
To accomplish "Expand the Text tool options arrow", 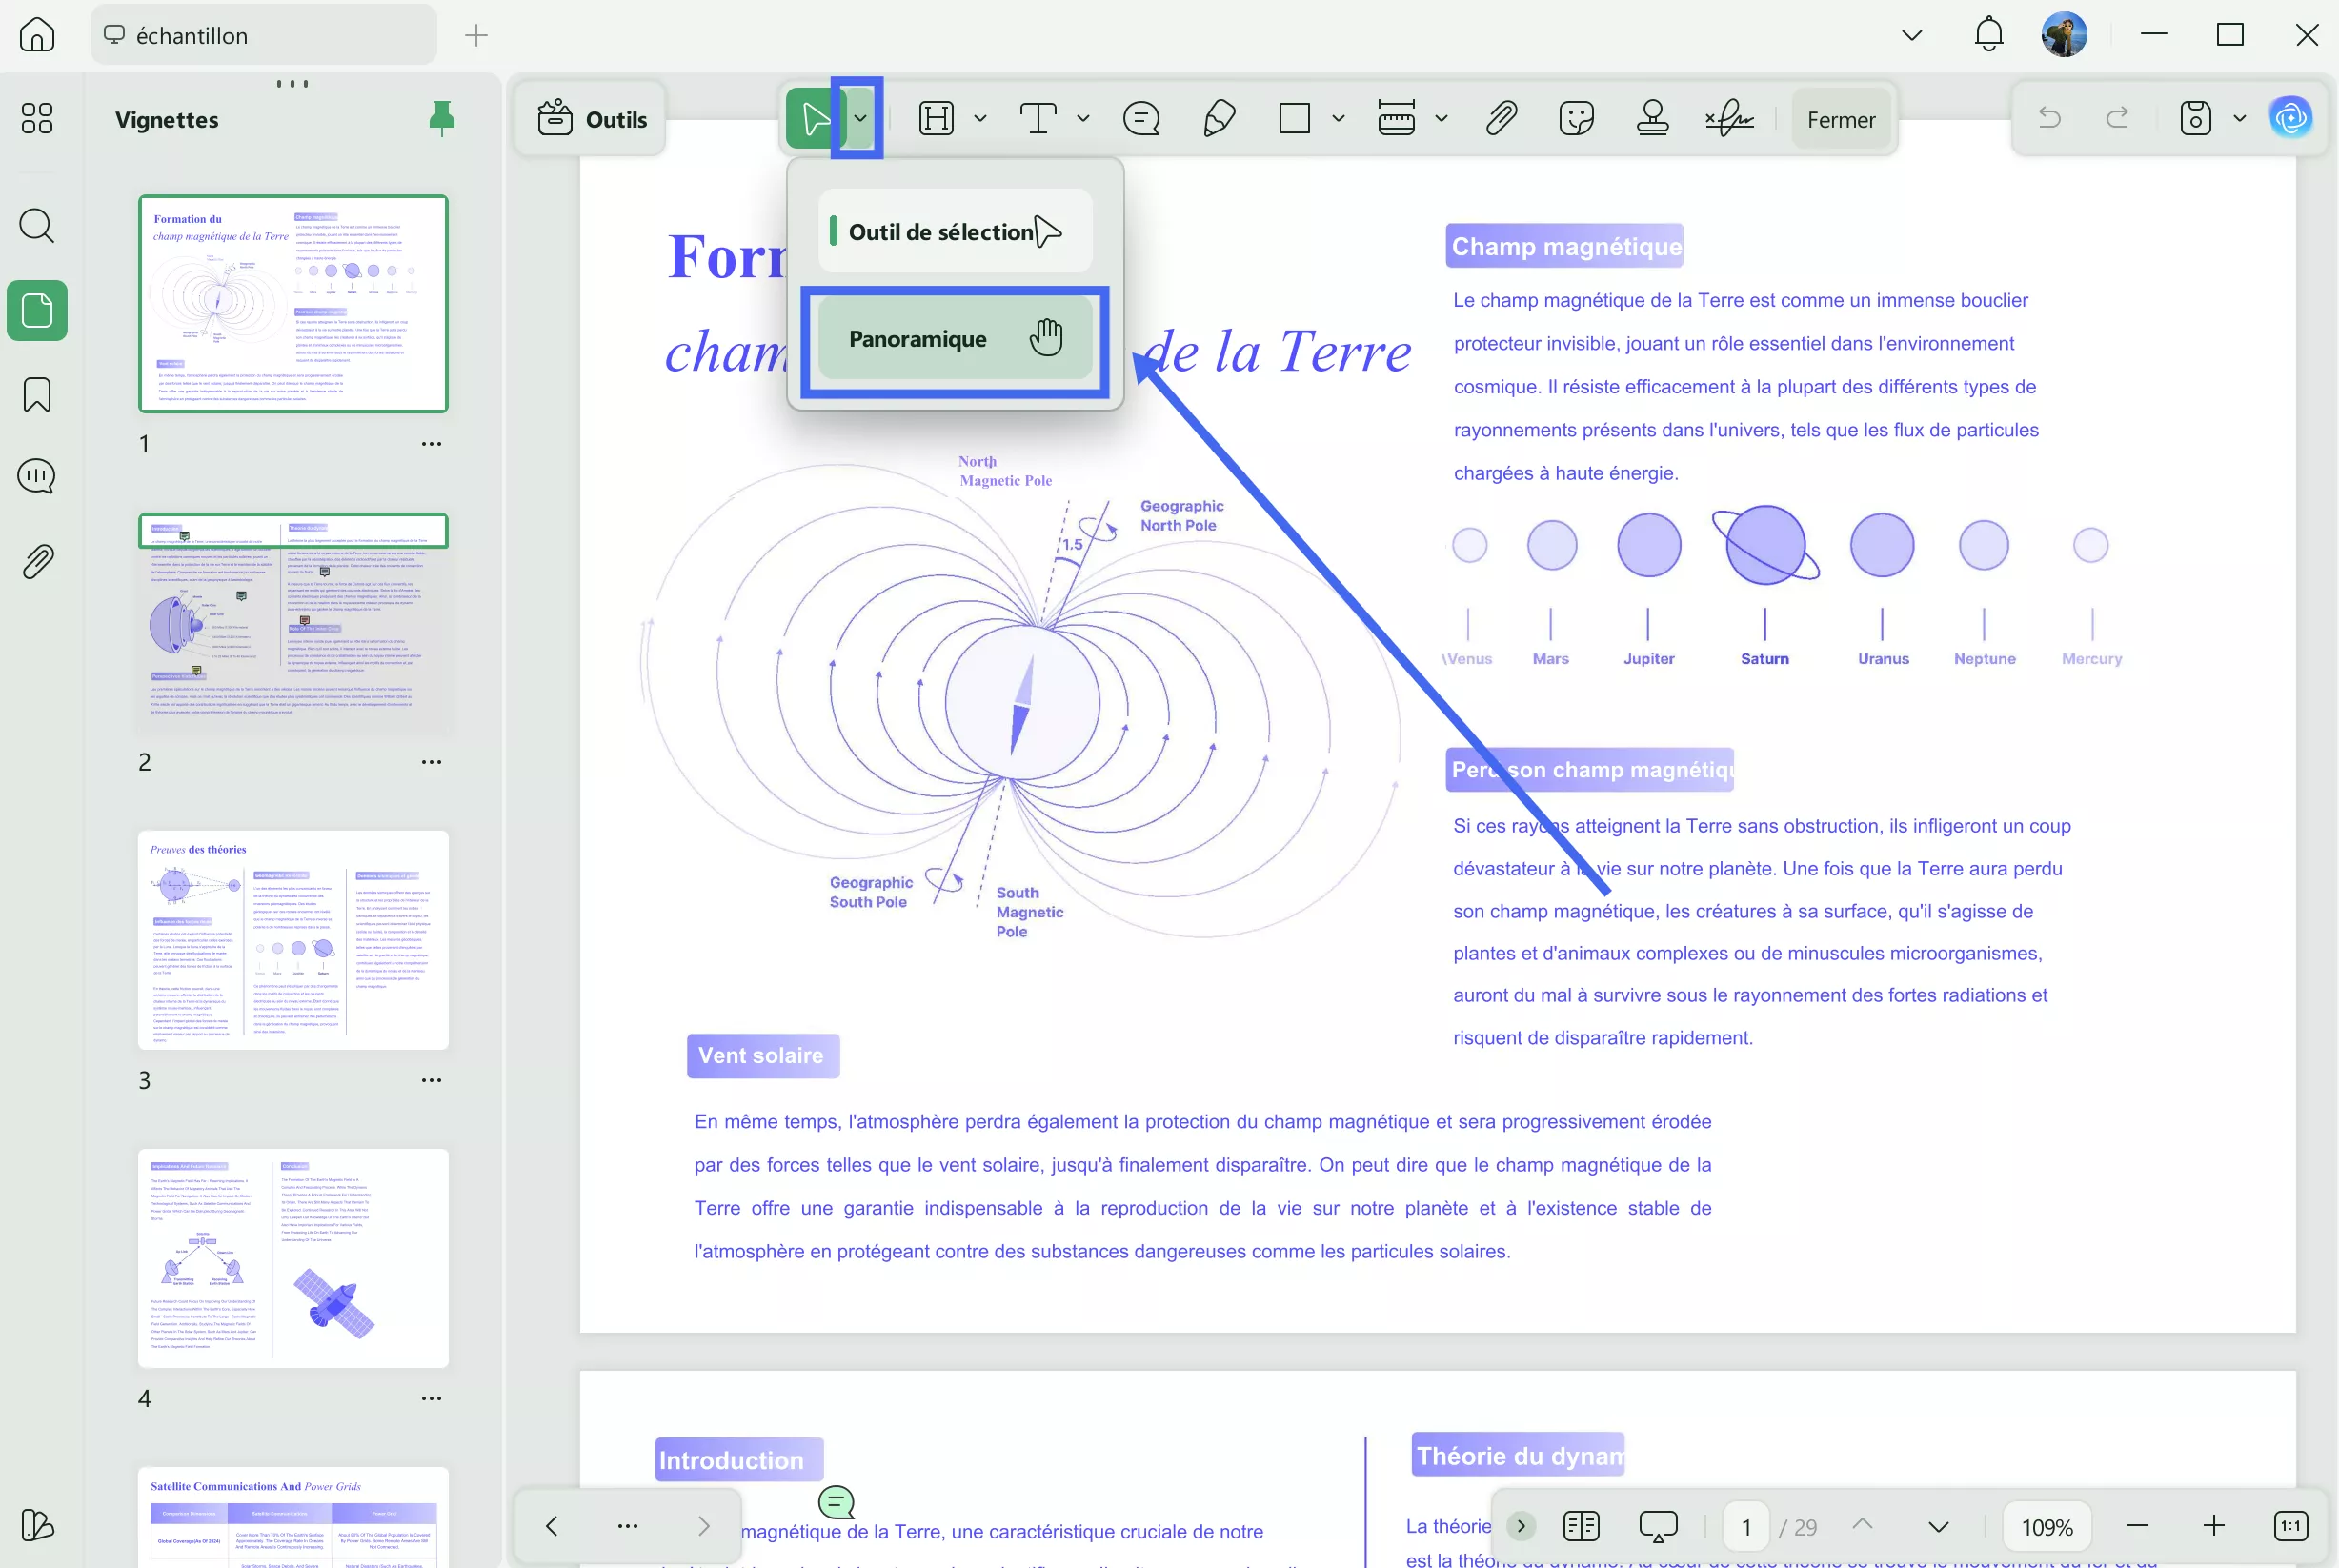I will point(1083,118).
